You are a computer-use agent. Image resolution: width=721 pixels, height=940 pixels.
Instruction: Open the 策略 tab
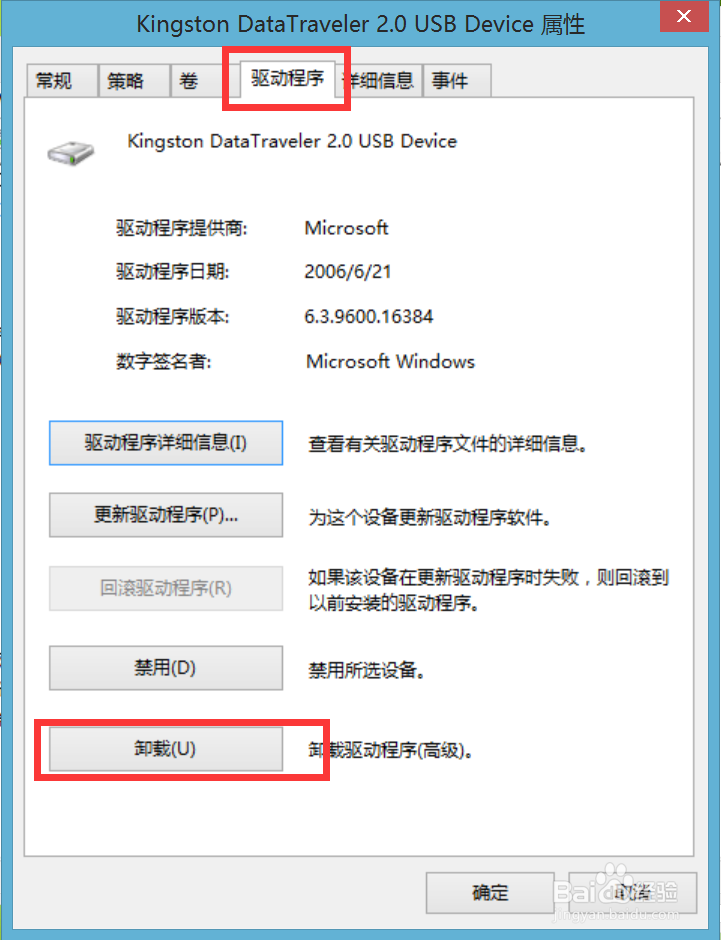[134, 80]
